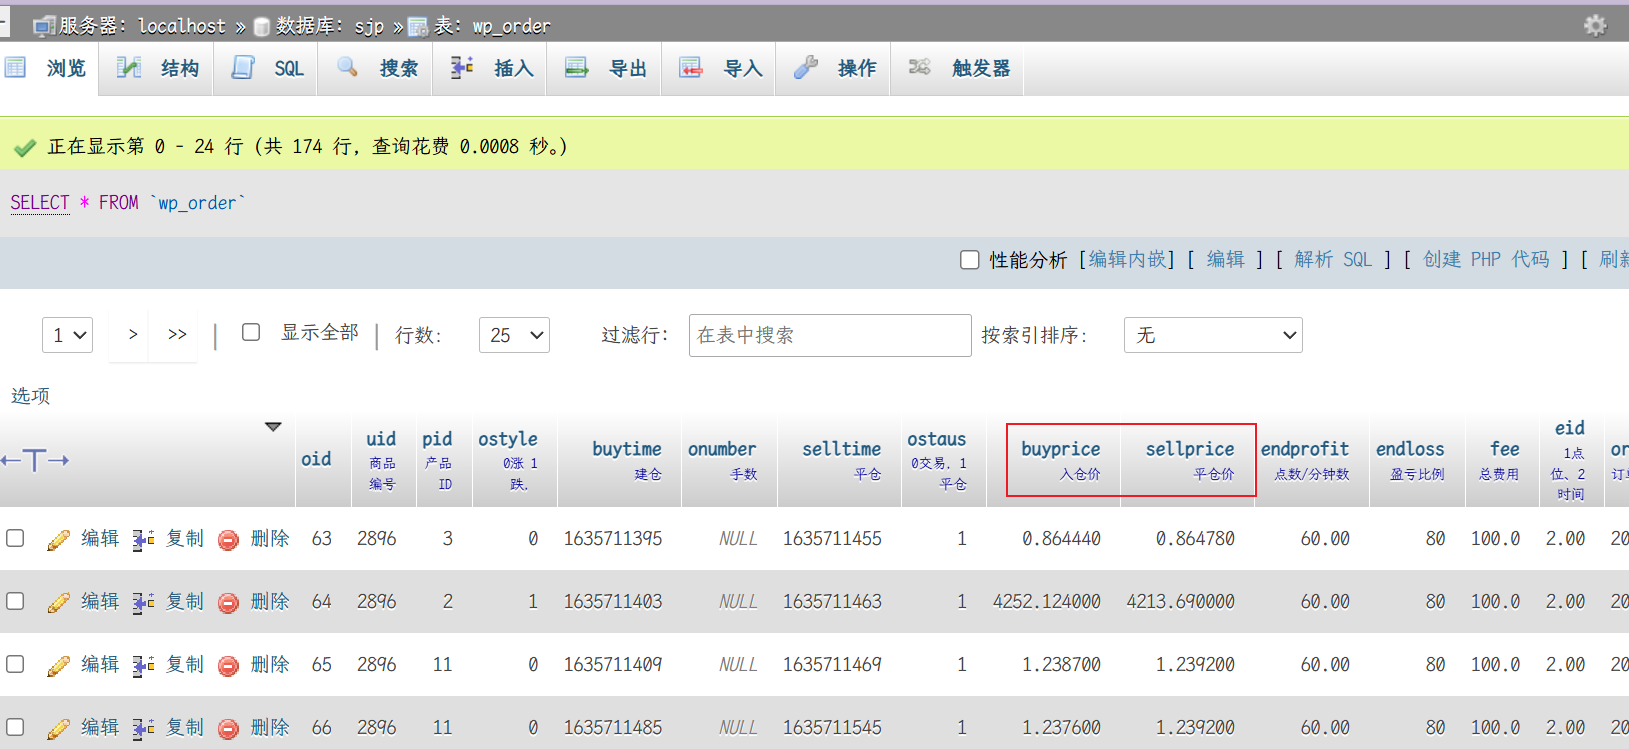
Task: Open the 按索引排序 dropdown showing 无
Action: pyautogui.click(x=1213, y=335)
